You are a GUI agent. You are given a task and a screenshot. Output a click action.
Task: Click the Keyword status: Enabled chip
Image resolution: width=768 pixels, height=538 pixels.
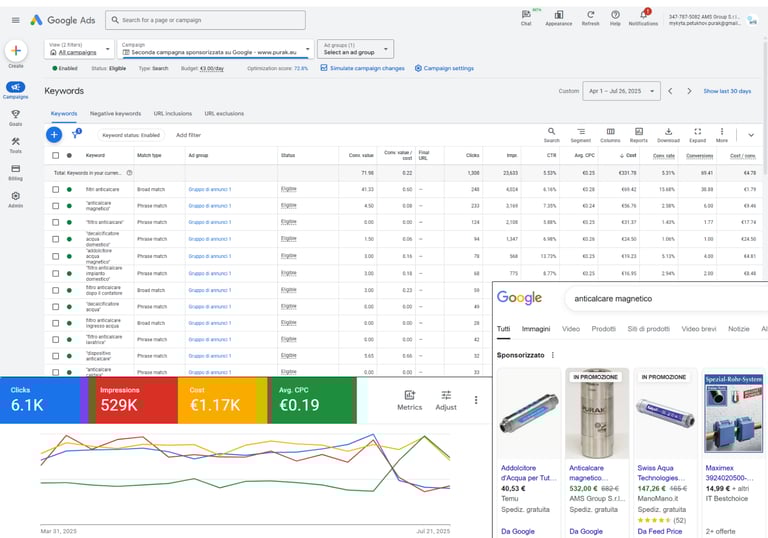click(x=131, y=135)
